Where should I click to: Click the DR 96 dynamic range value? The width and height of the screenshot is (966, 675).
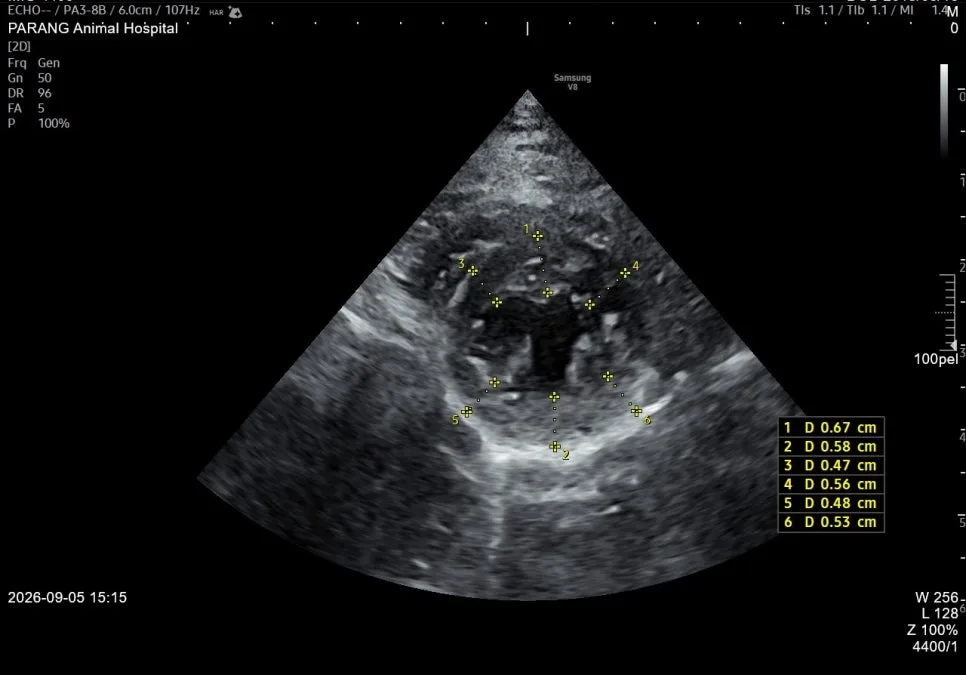click(x=30, y=93)
